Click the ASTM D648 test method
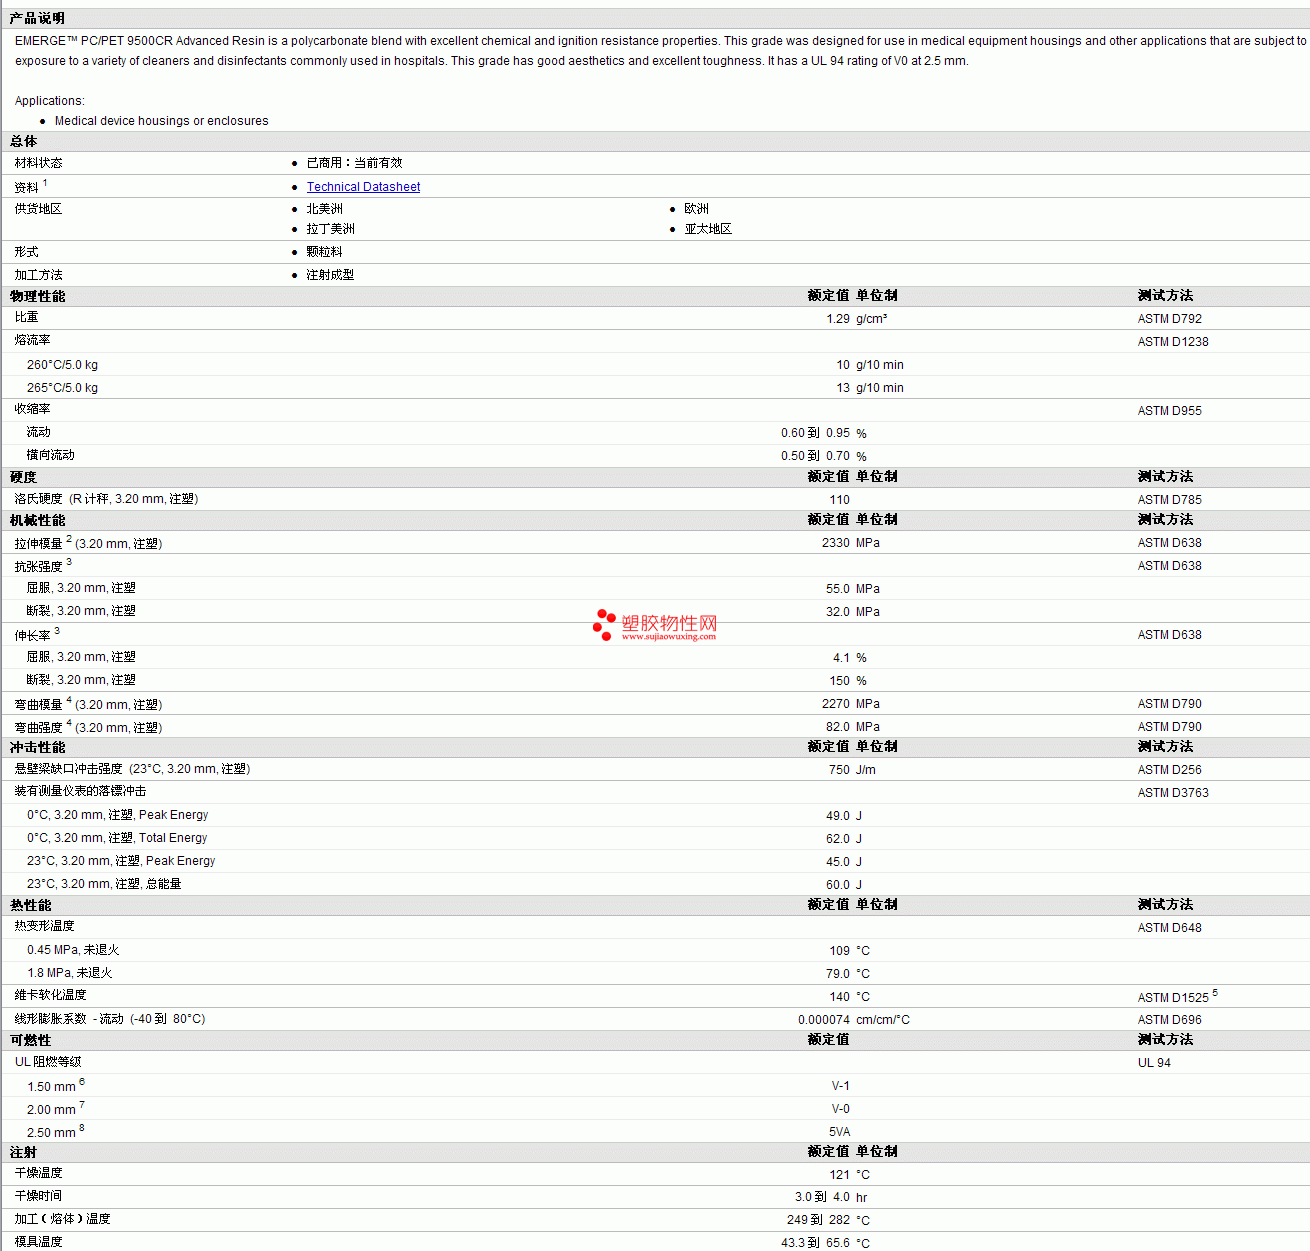Screen dimensions: 1310x1251 coord(1170,928)
